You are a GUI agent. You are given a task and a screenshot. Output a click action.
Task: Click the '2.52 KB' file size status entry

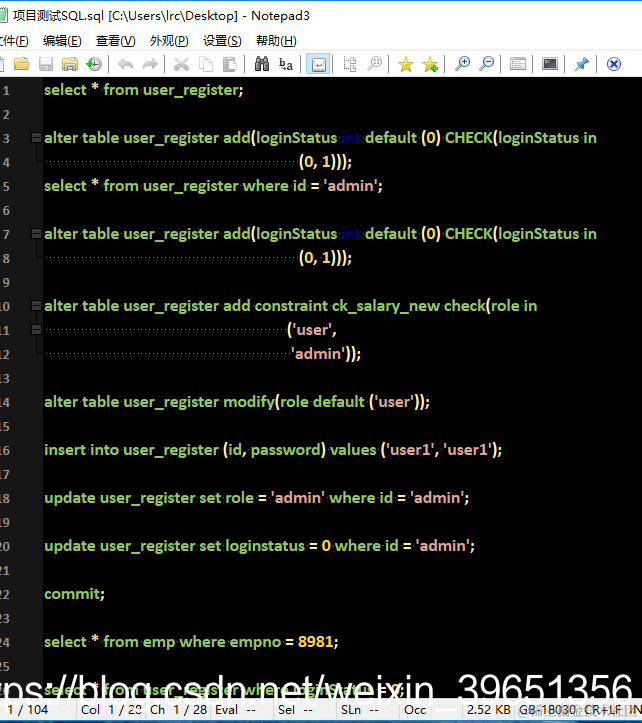pyautogui.click(x=489, y=710)
